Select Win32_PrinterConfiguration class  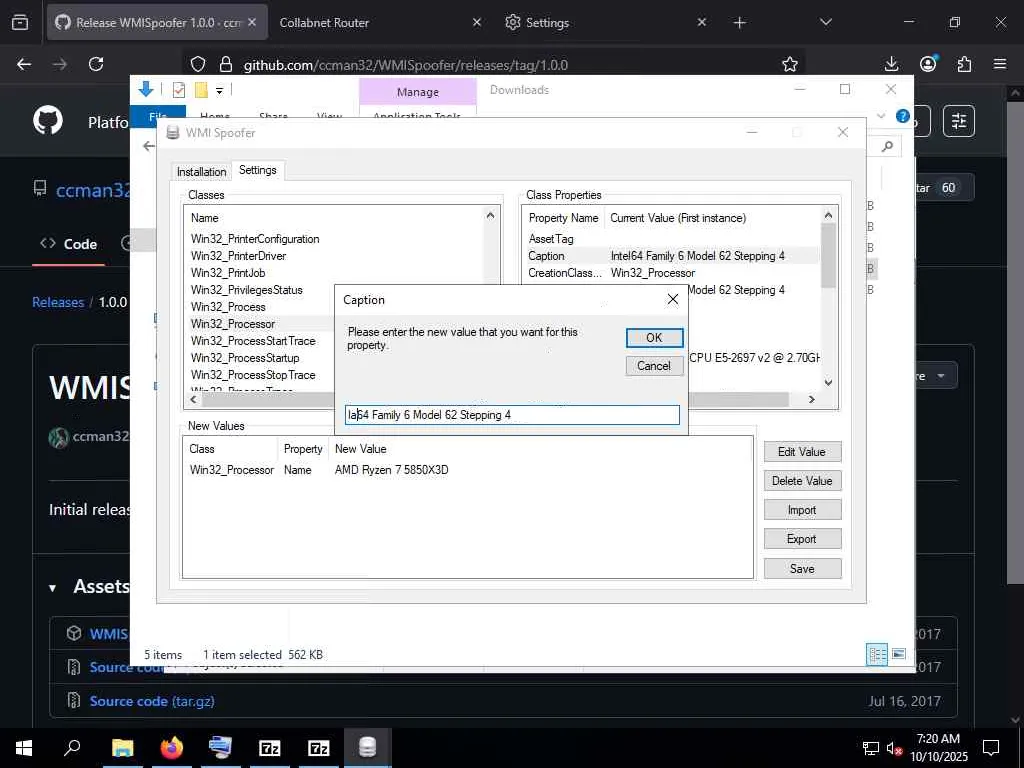tap(255, 239)
